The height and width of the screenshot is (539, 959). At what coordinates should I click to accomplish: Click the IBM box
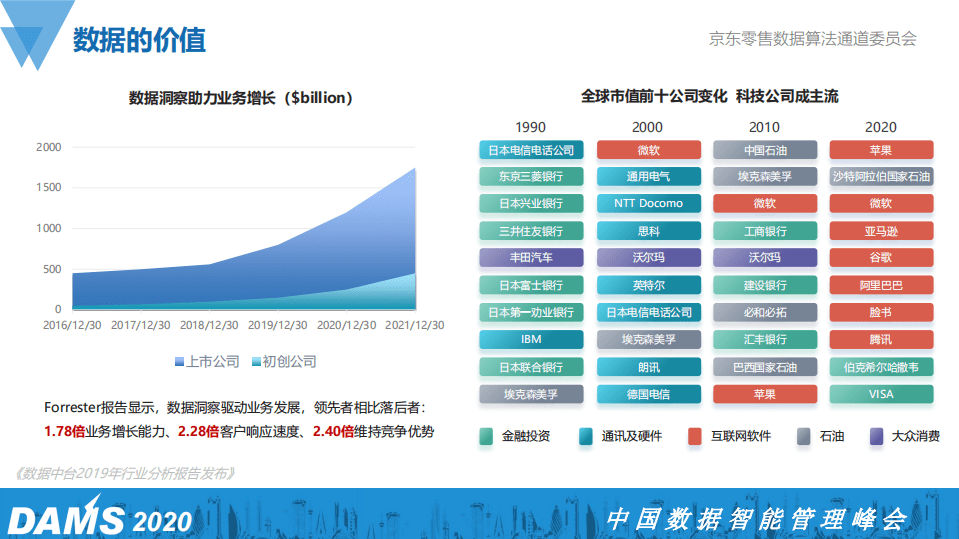point(531,339)
